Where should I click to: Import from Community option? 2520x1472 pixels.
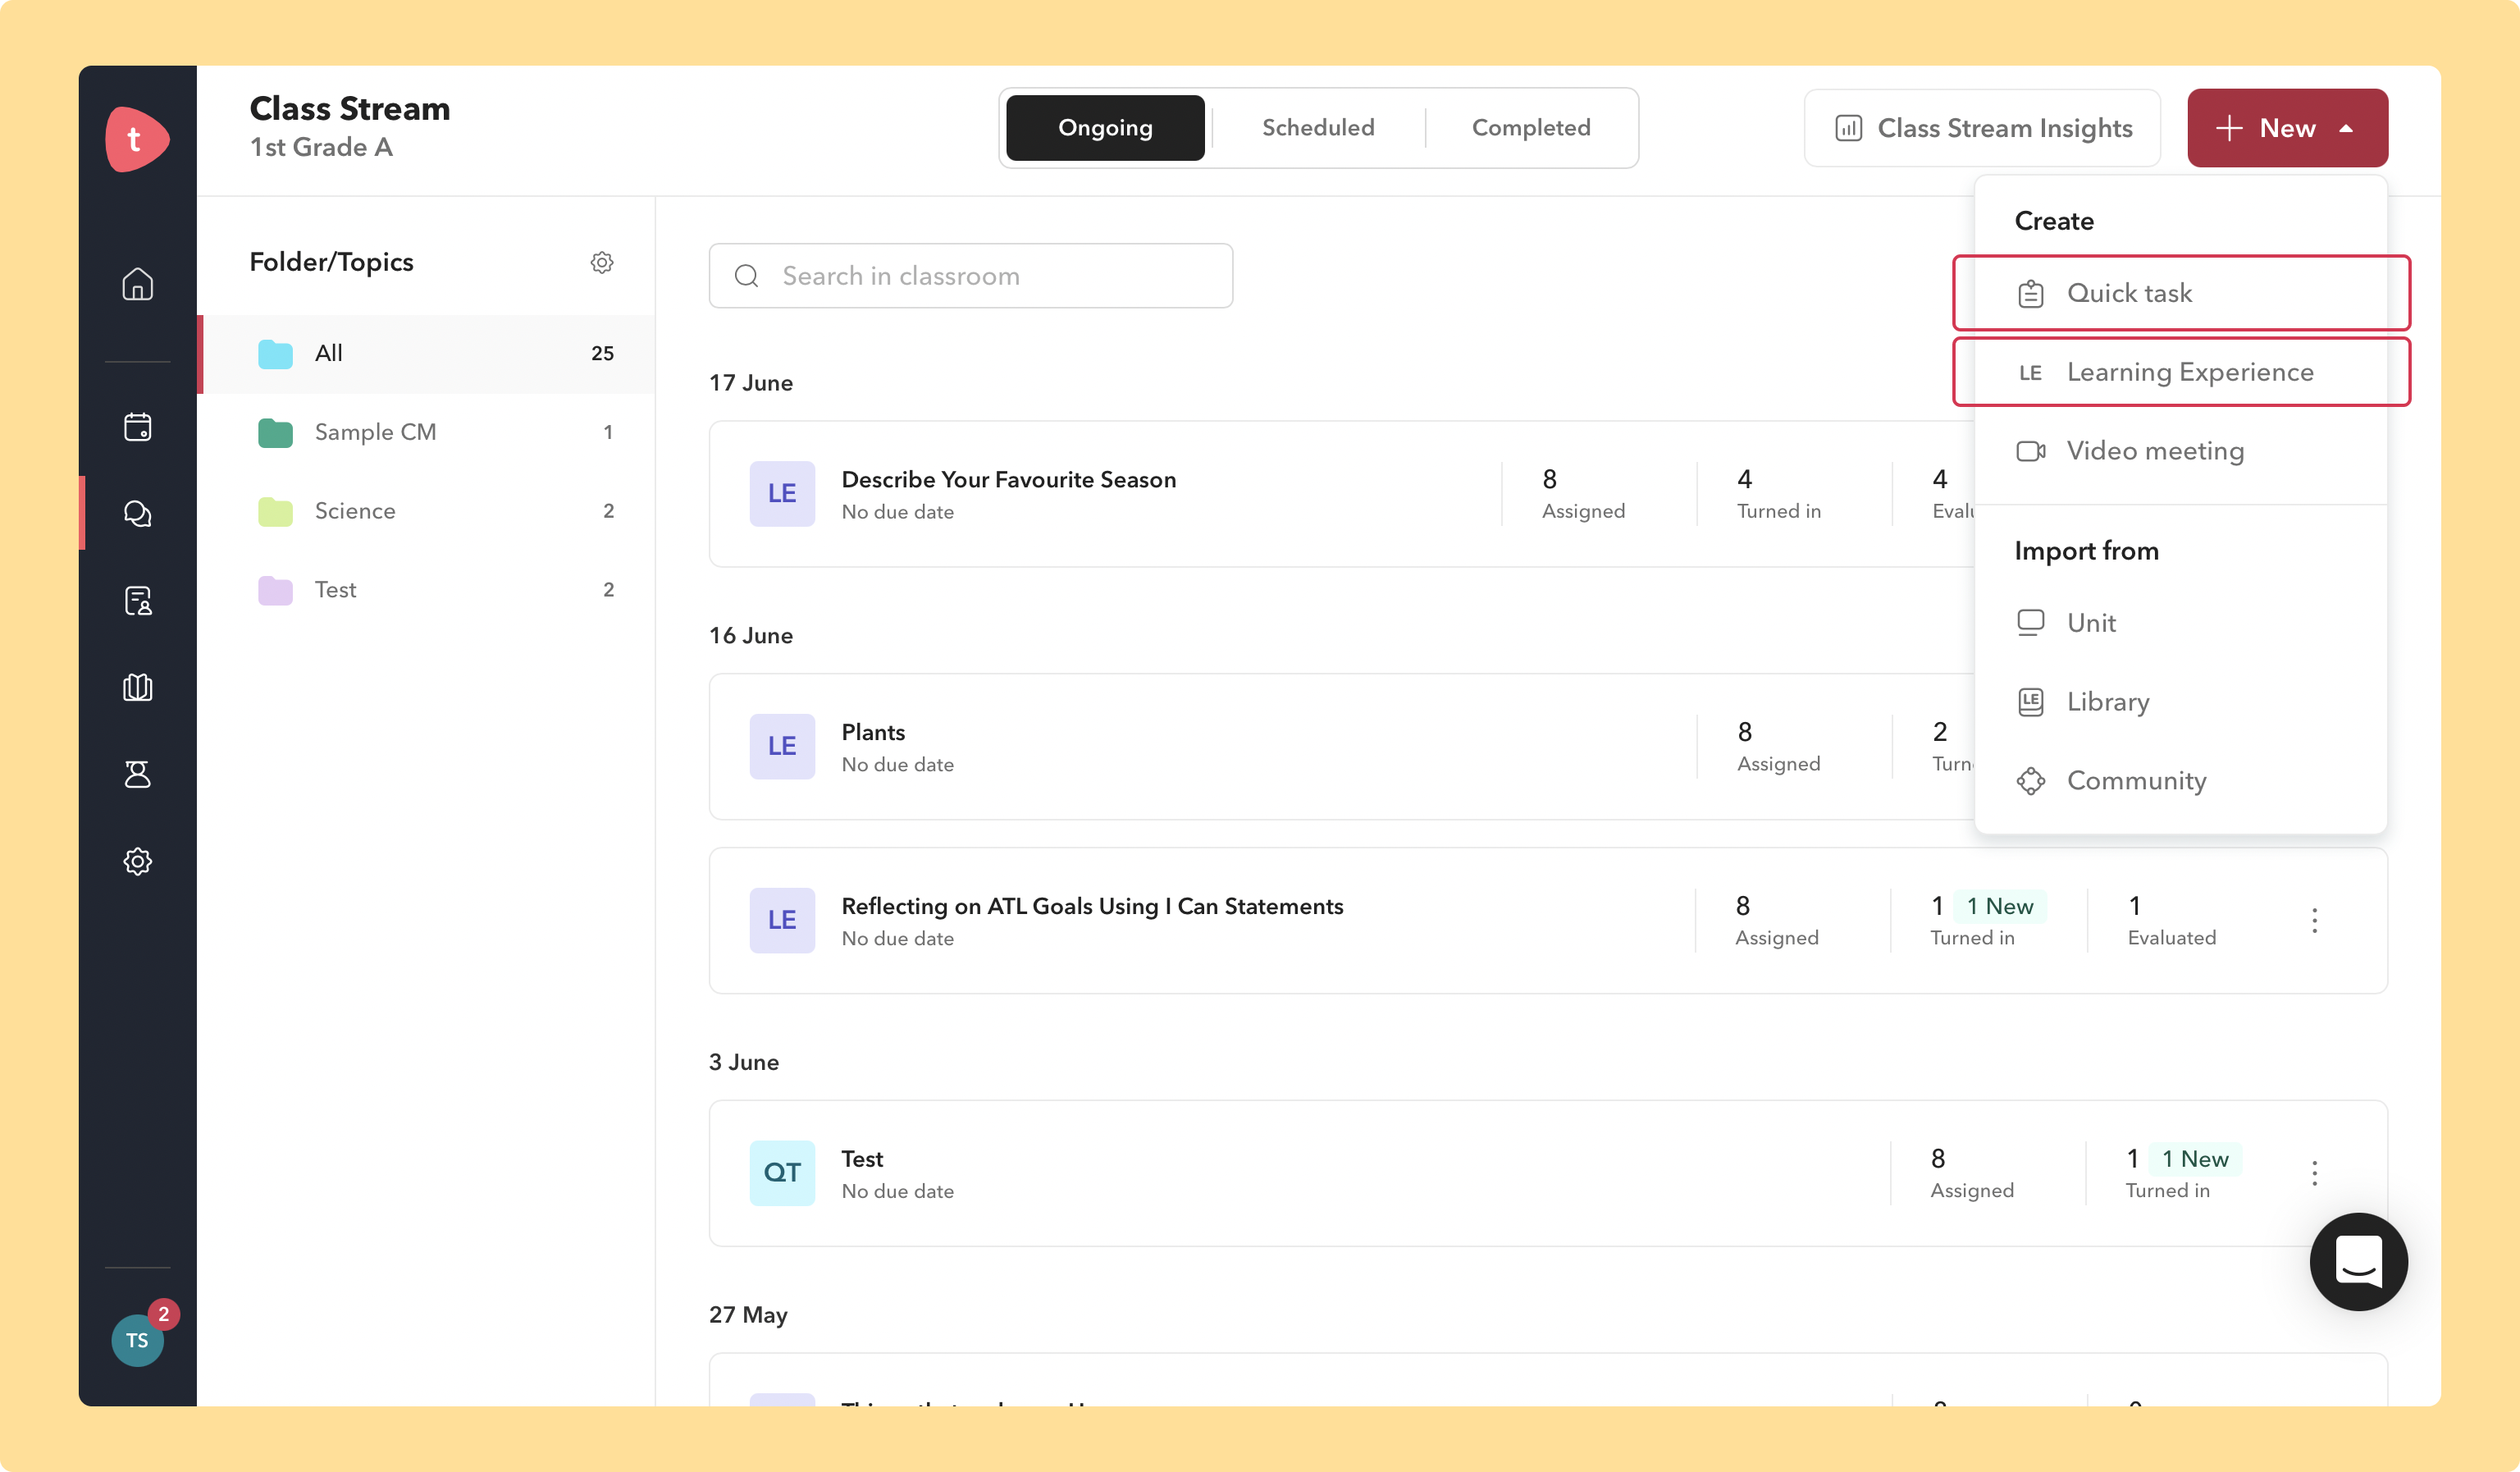click(2135, 781)
